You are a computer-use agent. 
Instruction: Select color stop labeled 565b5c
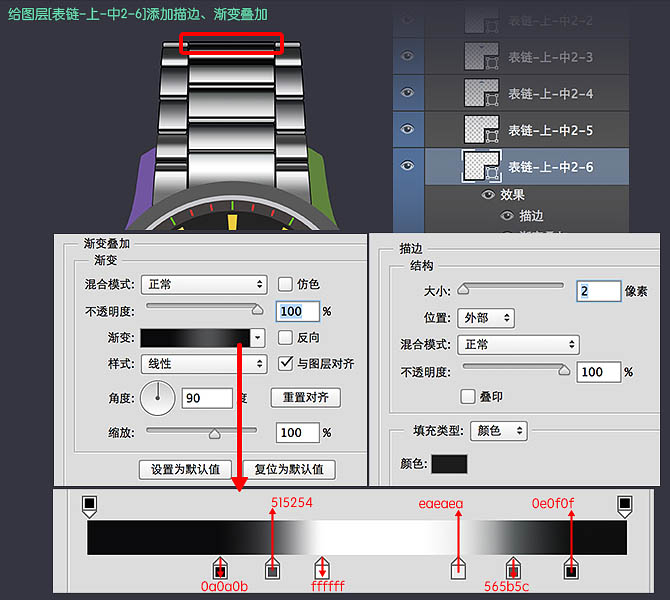coord(513,568)
